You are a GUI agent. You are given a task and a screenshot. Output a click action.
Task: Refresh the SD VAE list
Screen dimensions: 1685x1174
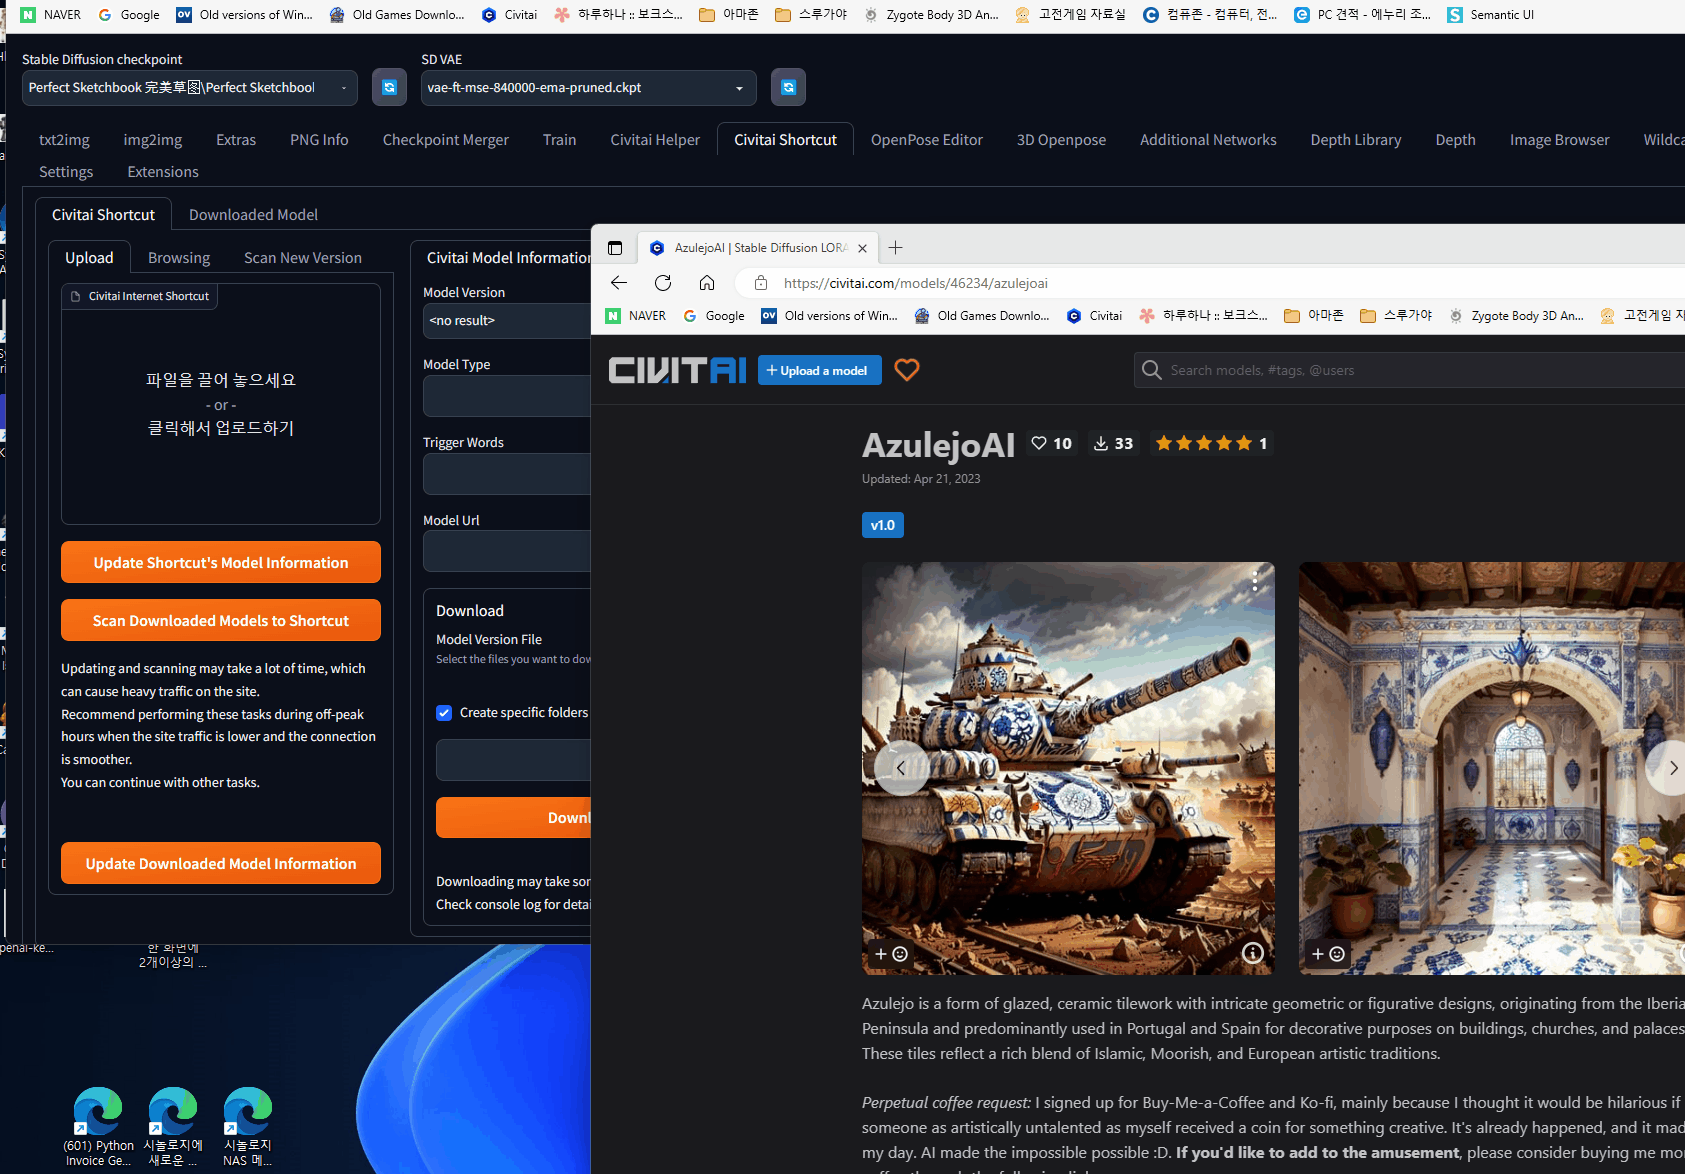788,88
